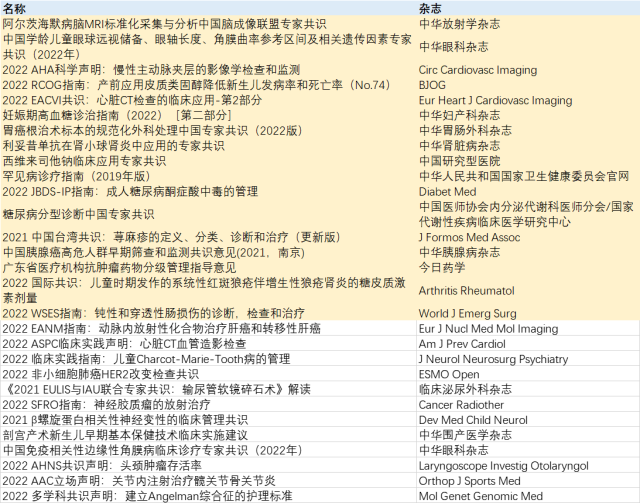640x503 pixels.
Task: Select the 剖宫产术新生儿早期基本保健 cell
Action: (x=208, y=435)
